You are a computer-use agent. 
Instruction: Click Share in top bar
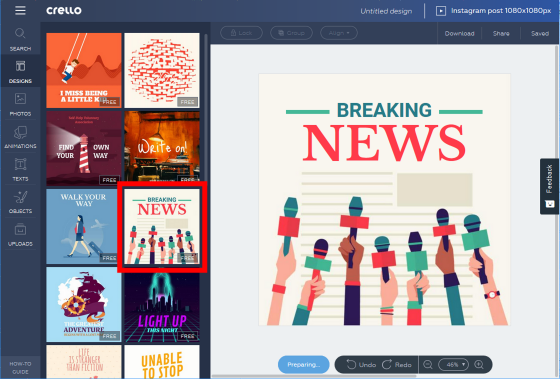pyautogui.click(x=501, y=33)
